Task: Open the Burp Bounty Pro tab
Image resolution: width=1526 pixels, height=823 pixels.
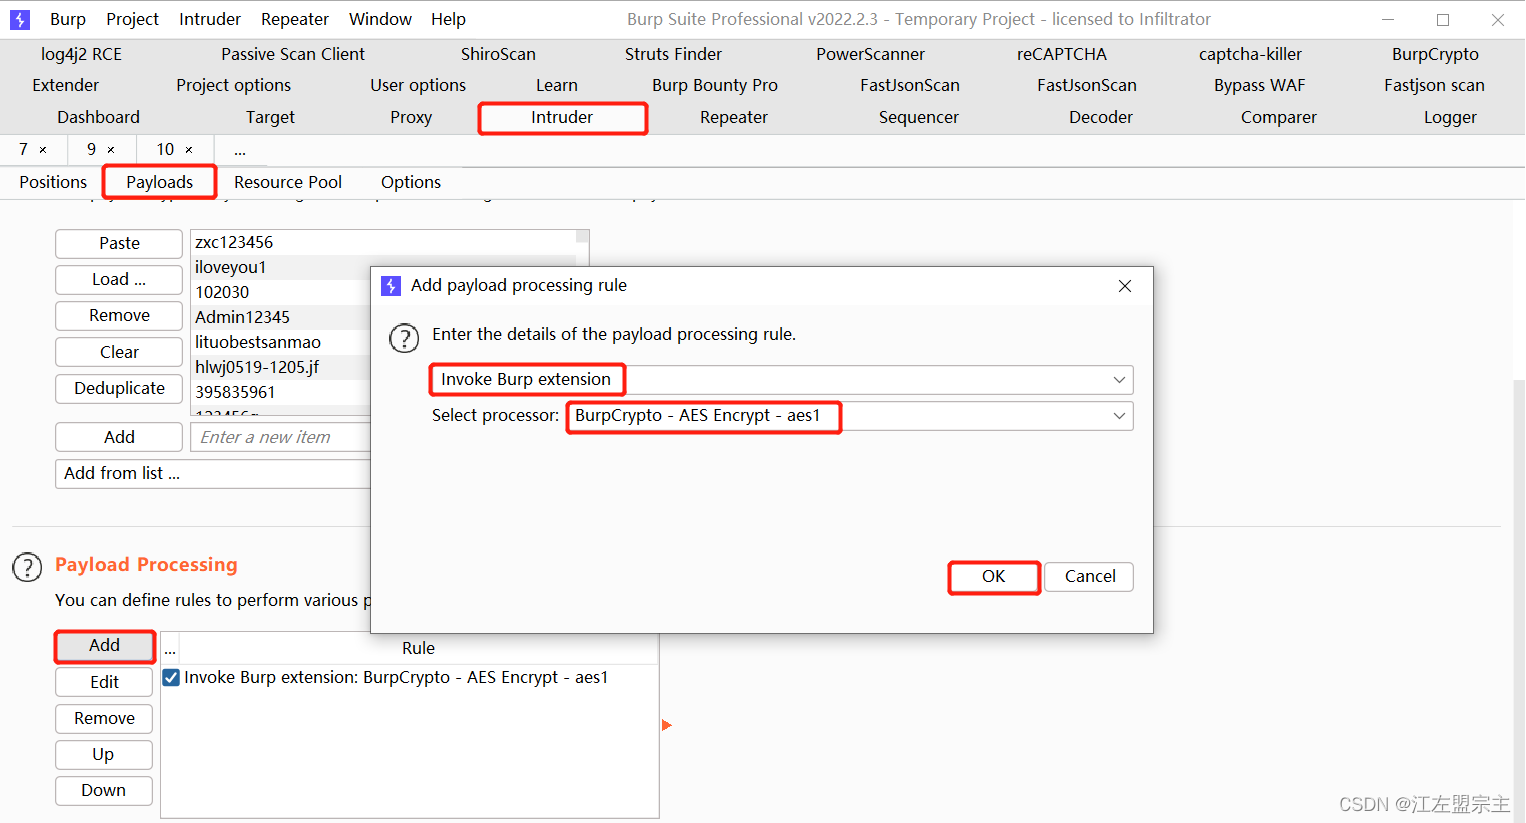Action: click(x=715, y=85)
